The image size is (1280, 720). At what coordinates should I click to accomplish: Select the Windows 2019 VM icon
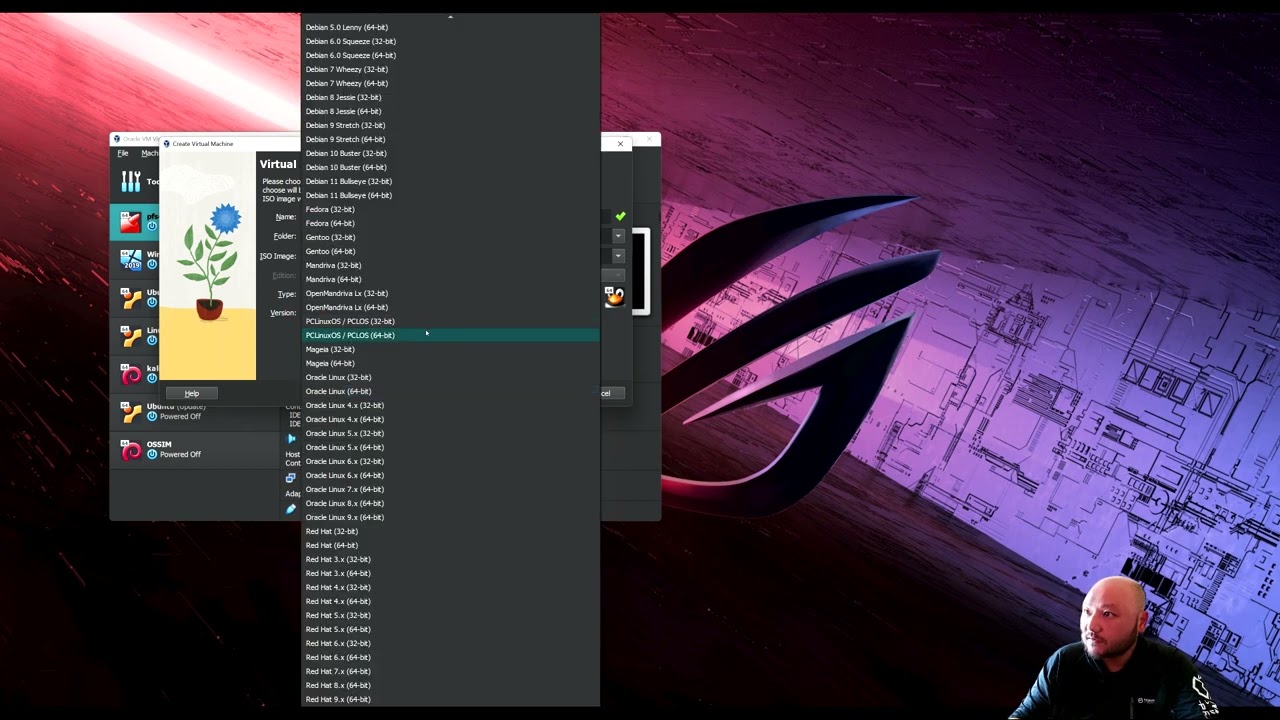coord(131,259)
